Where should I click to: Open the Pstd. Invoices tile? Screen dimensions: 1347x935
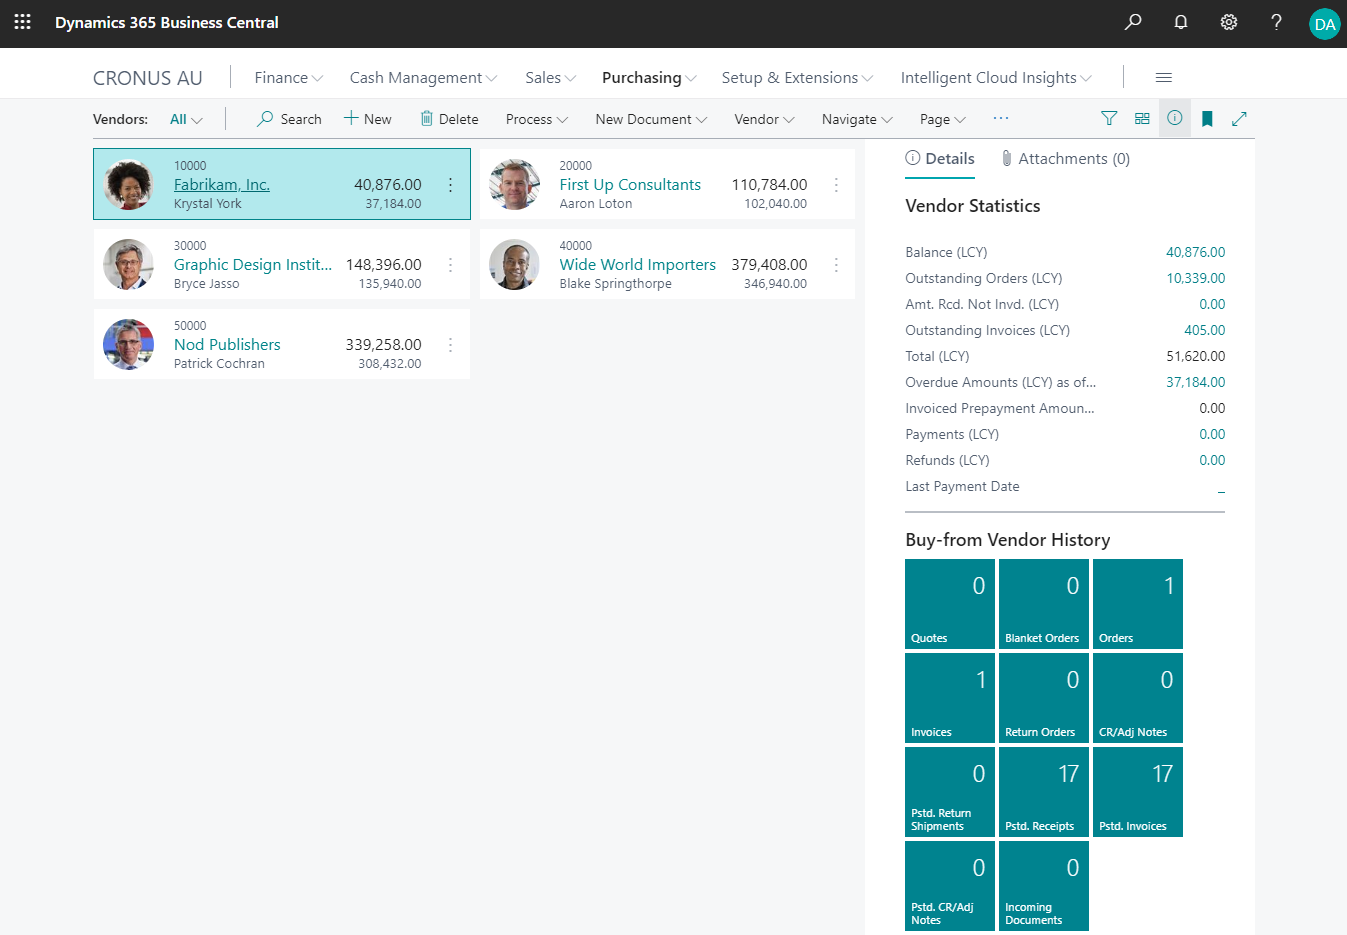pyautogui.click(x=1138, y=792)
